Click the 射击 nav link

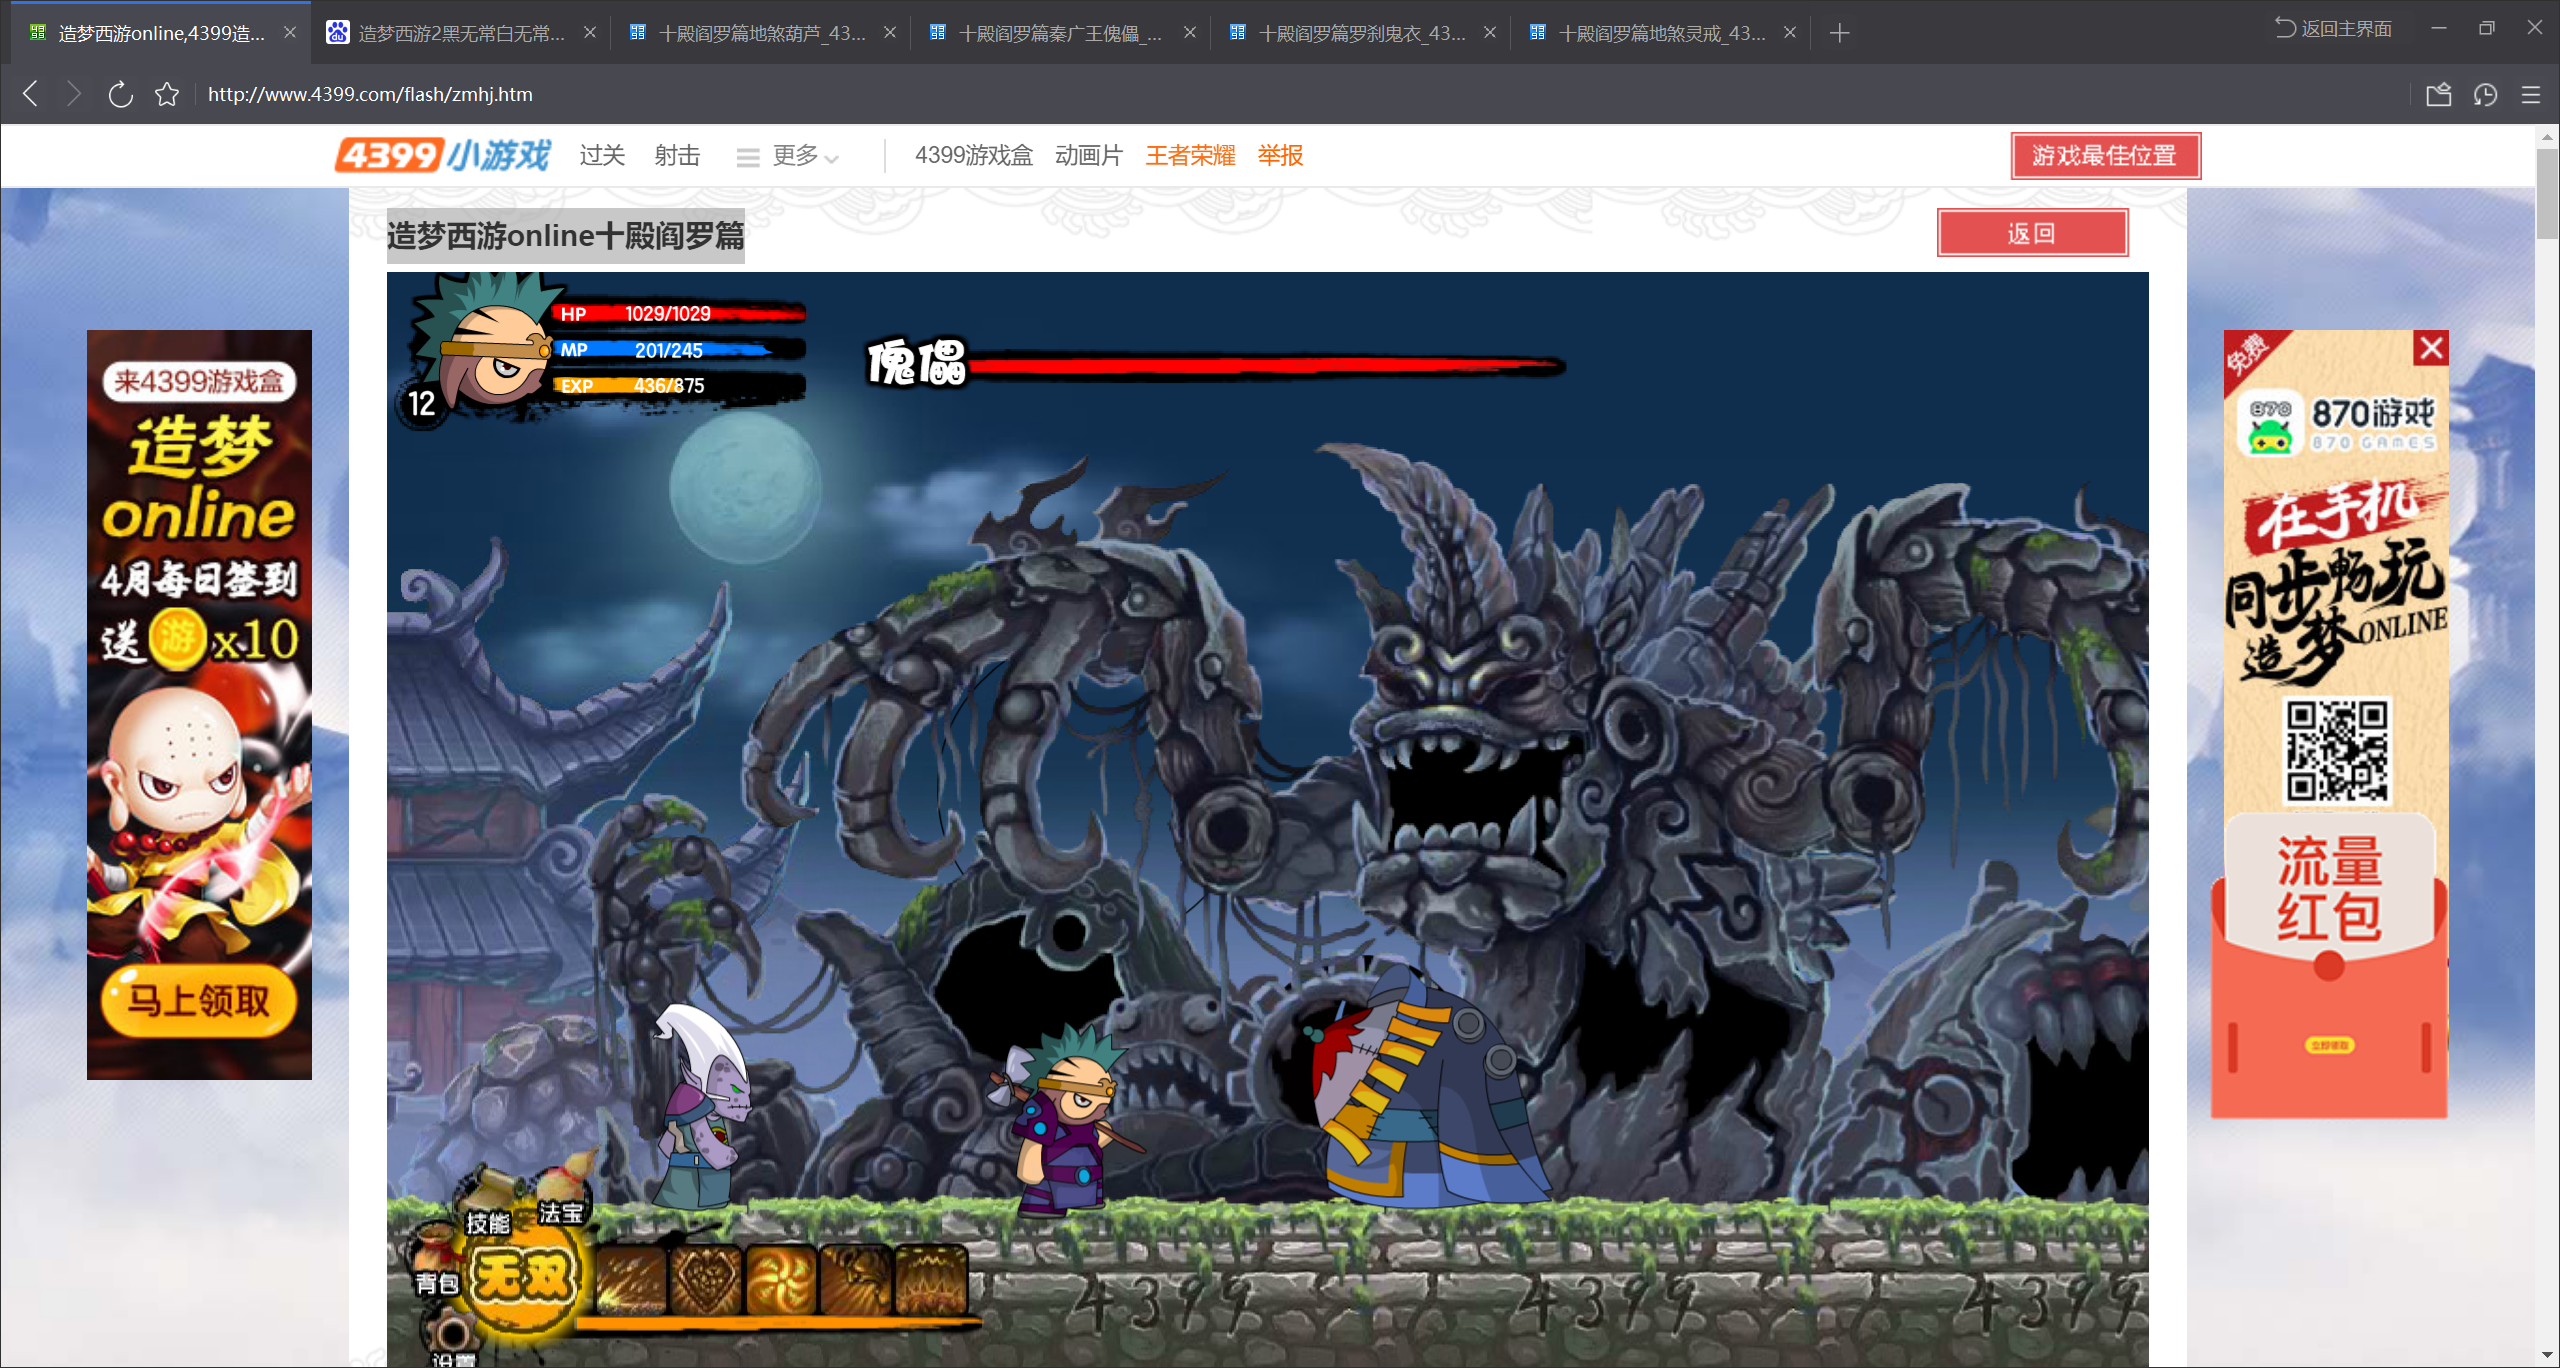point(677,155)
